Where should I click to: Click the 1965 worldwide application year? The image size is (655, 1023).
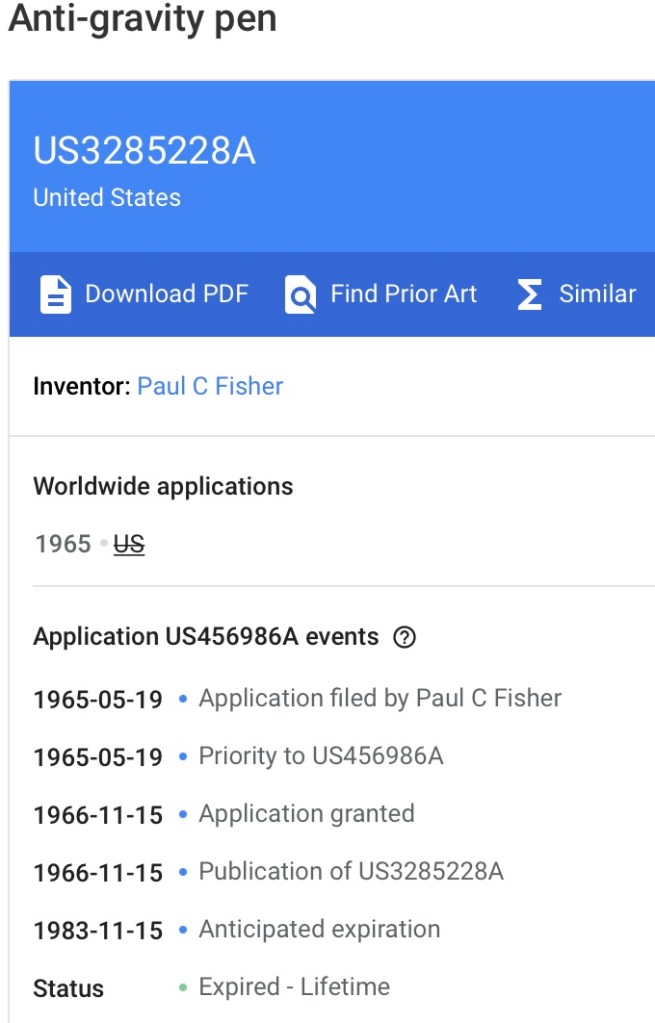tap(63, 545)
